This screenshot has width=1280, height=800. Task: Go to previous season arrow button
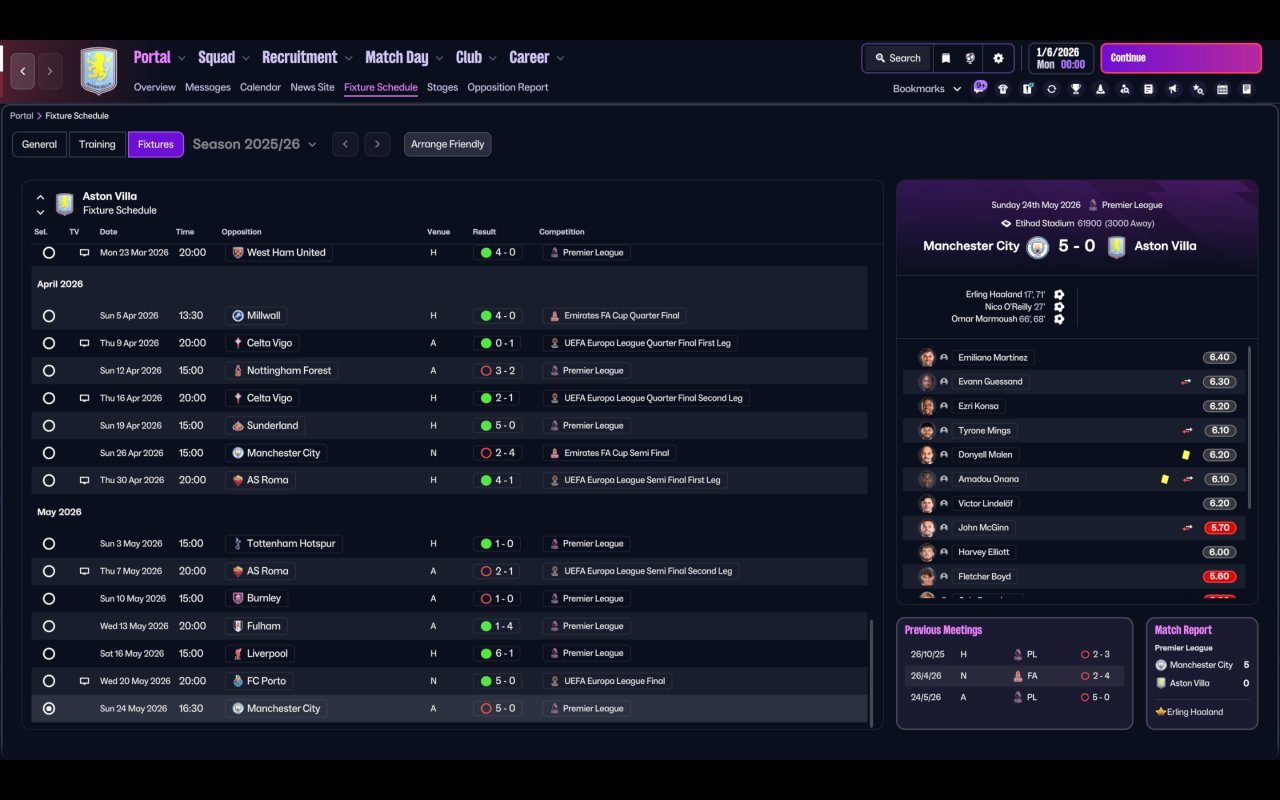click(x=345, y=144)
